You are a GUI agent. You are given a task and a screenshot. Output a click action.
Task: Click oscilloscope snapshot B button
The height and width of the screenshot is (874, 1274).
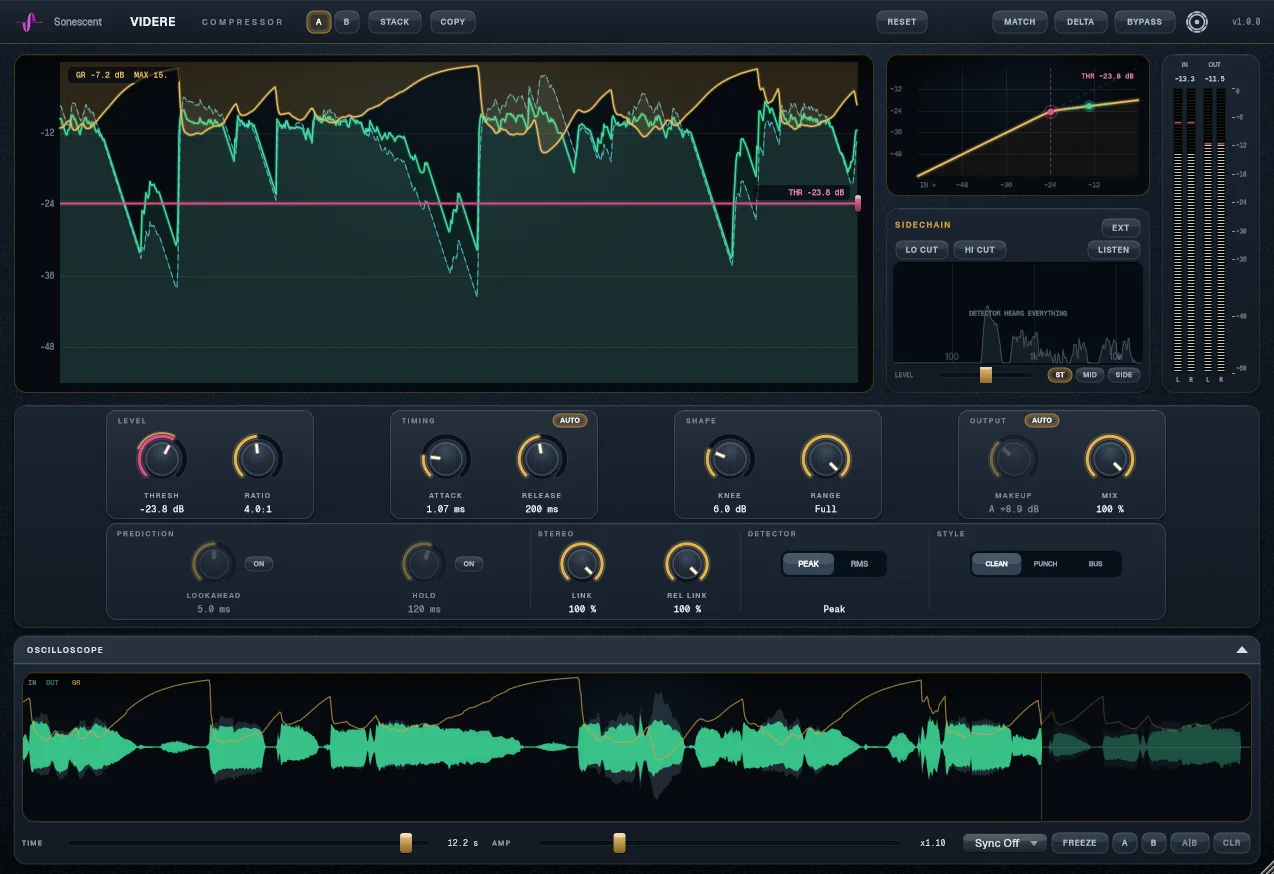coord(1153,843)
